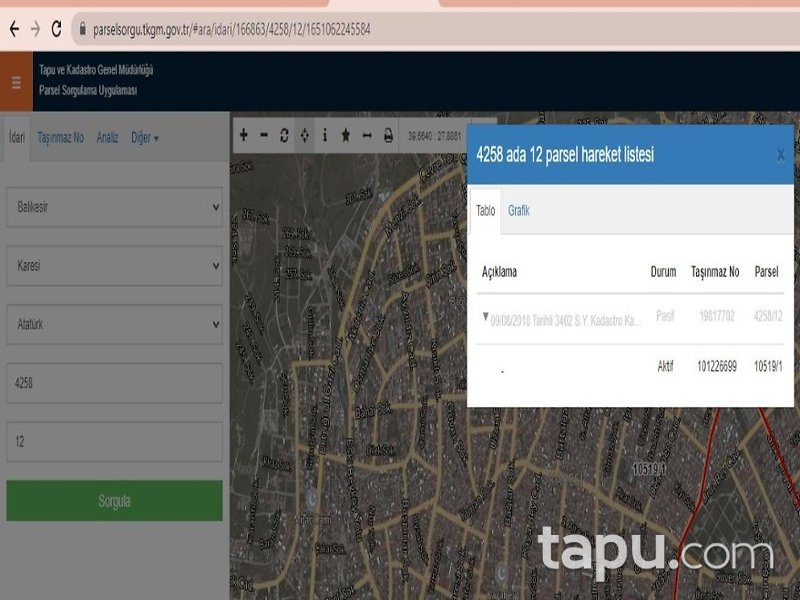Image resolution: width=800 pixels, height=600 pixels.
Task: Open the Analiz tab
Action: (x=107, y=138)
